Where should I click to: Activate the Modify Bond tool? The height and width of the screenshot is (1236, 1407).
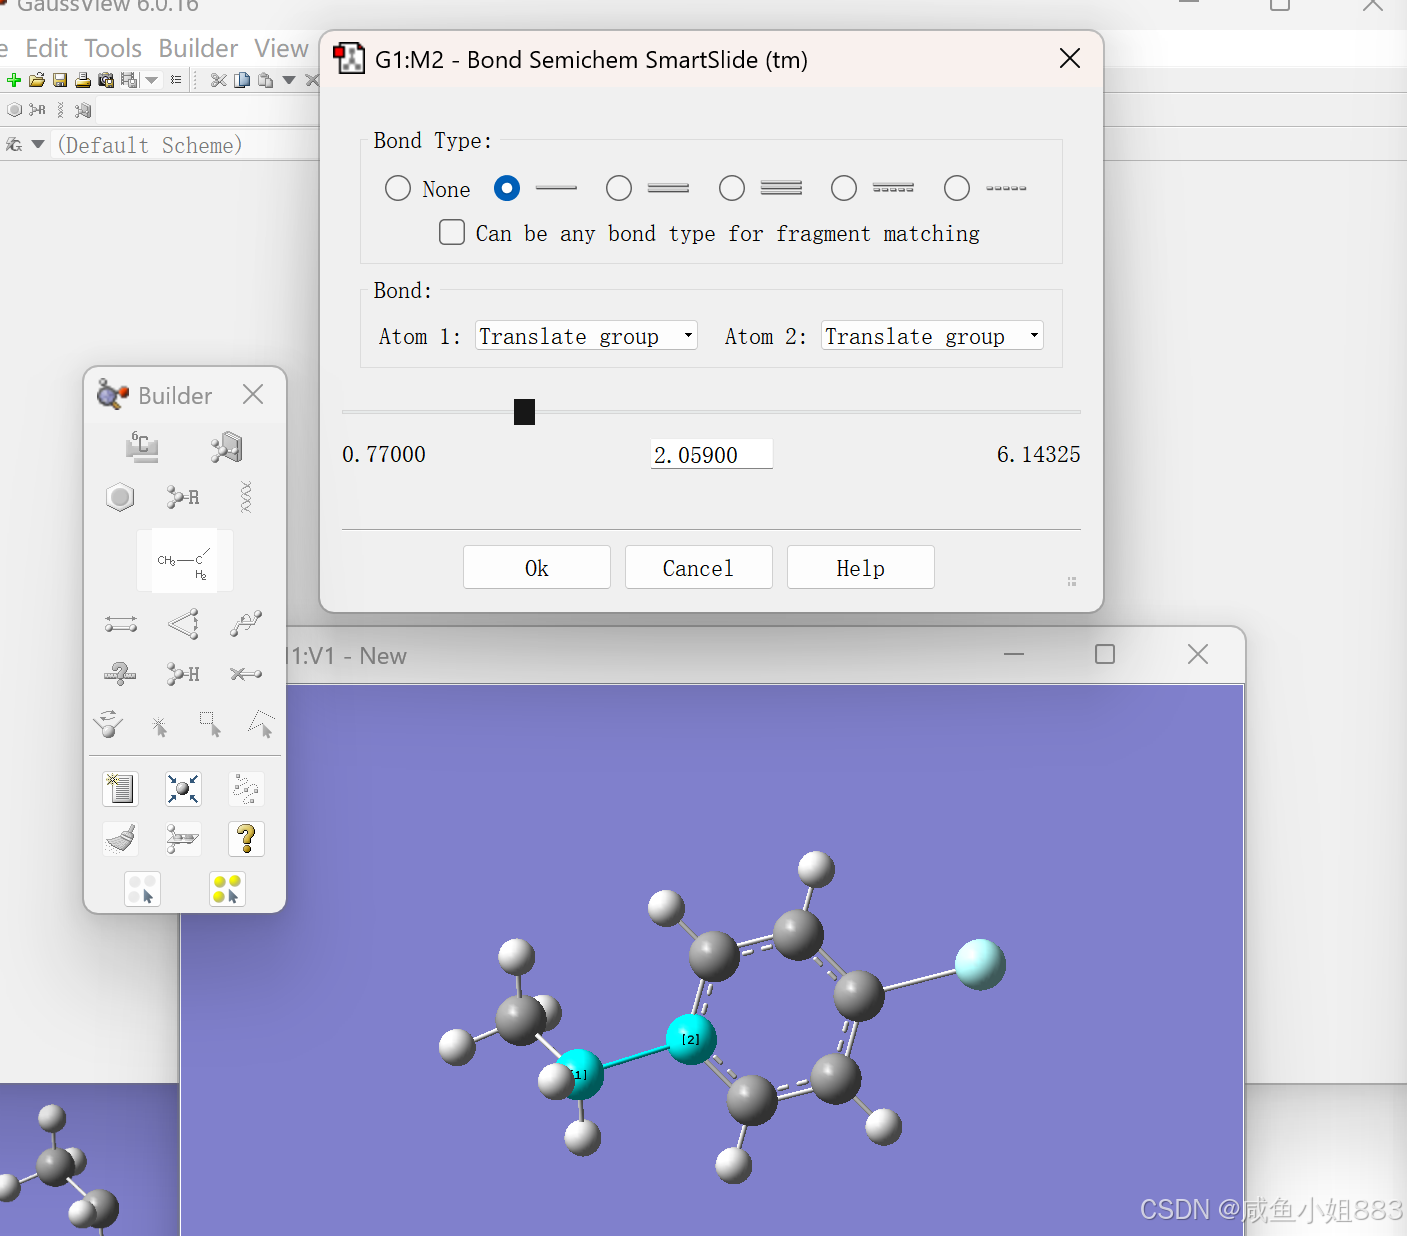(x=121, y=625)
